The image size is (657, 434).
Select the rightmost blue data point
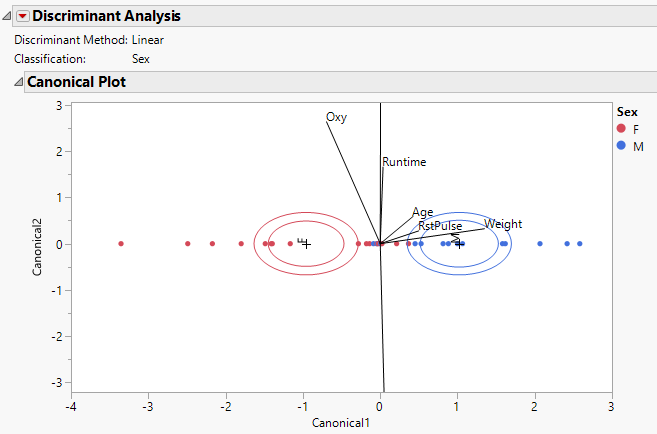[579, 244]
